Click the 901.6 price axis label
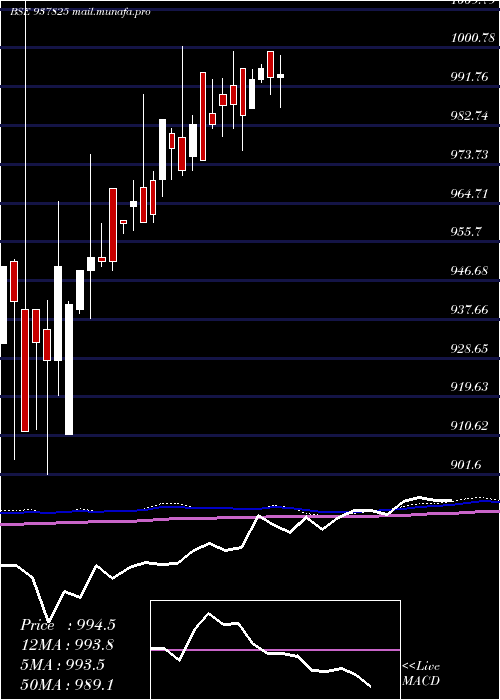The height and width of the screenshot is (700, 500). pos(467,465)
